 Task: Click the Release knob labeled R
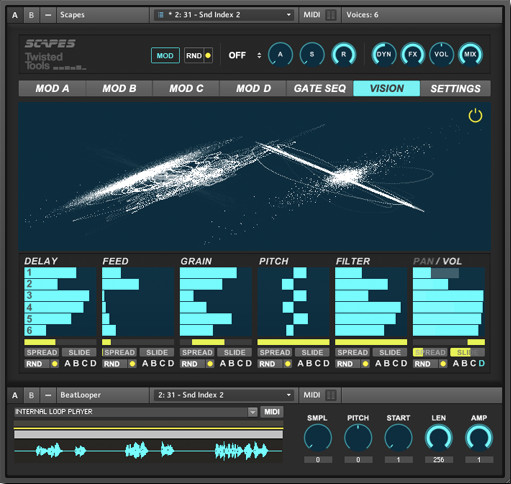coord(343,54)
